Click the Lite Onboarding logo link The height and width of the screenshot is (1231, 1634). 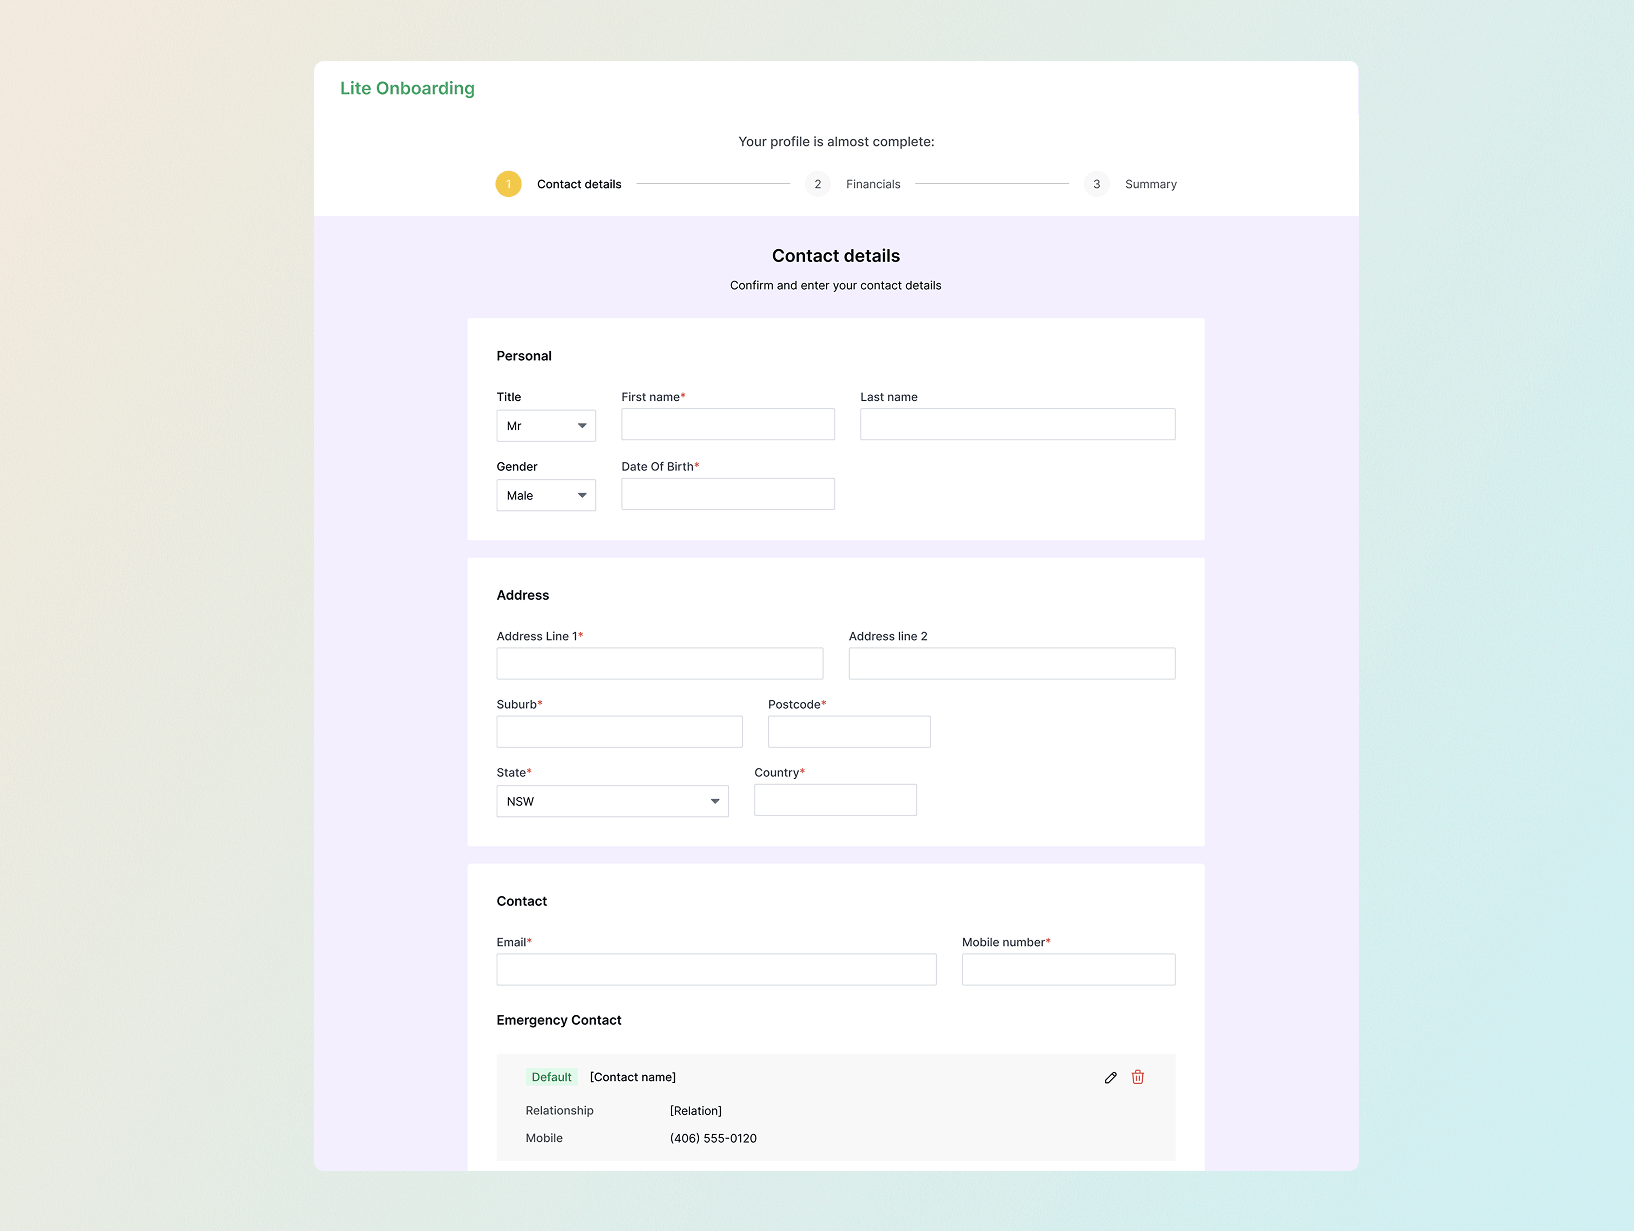407,88
